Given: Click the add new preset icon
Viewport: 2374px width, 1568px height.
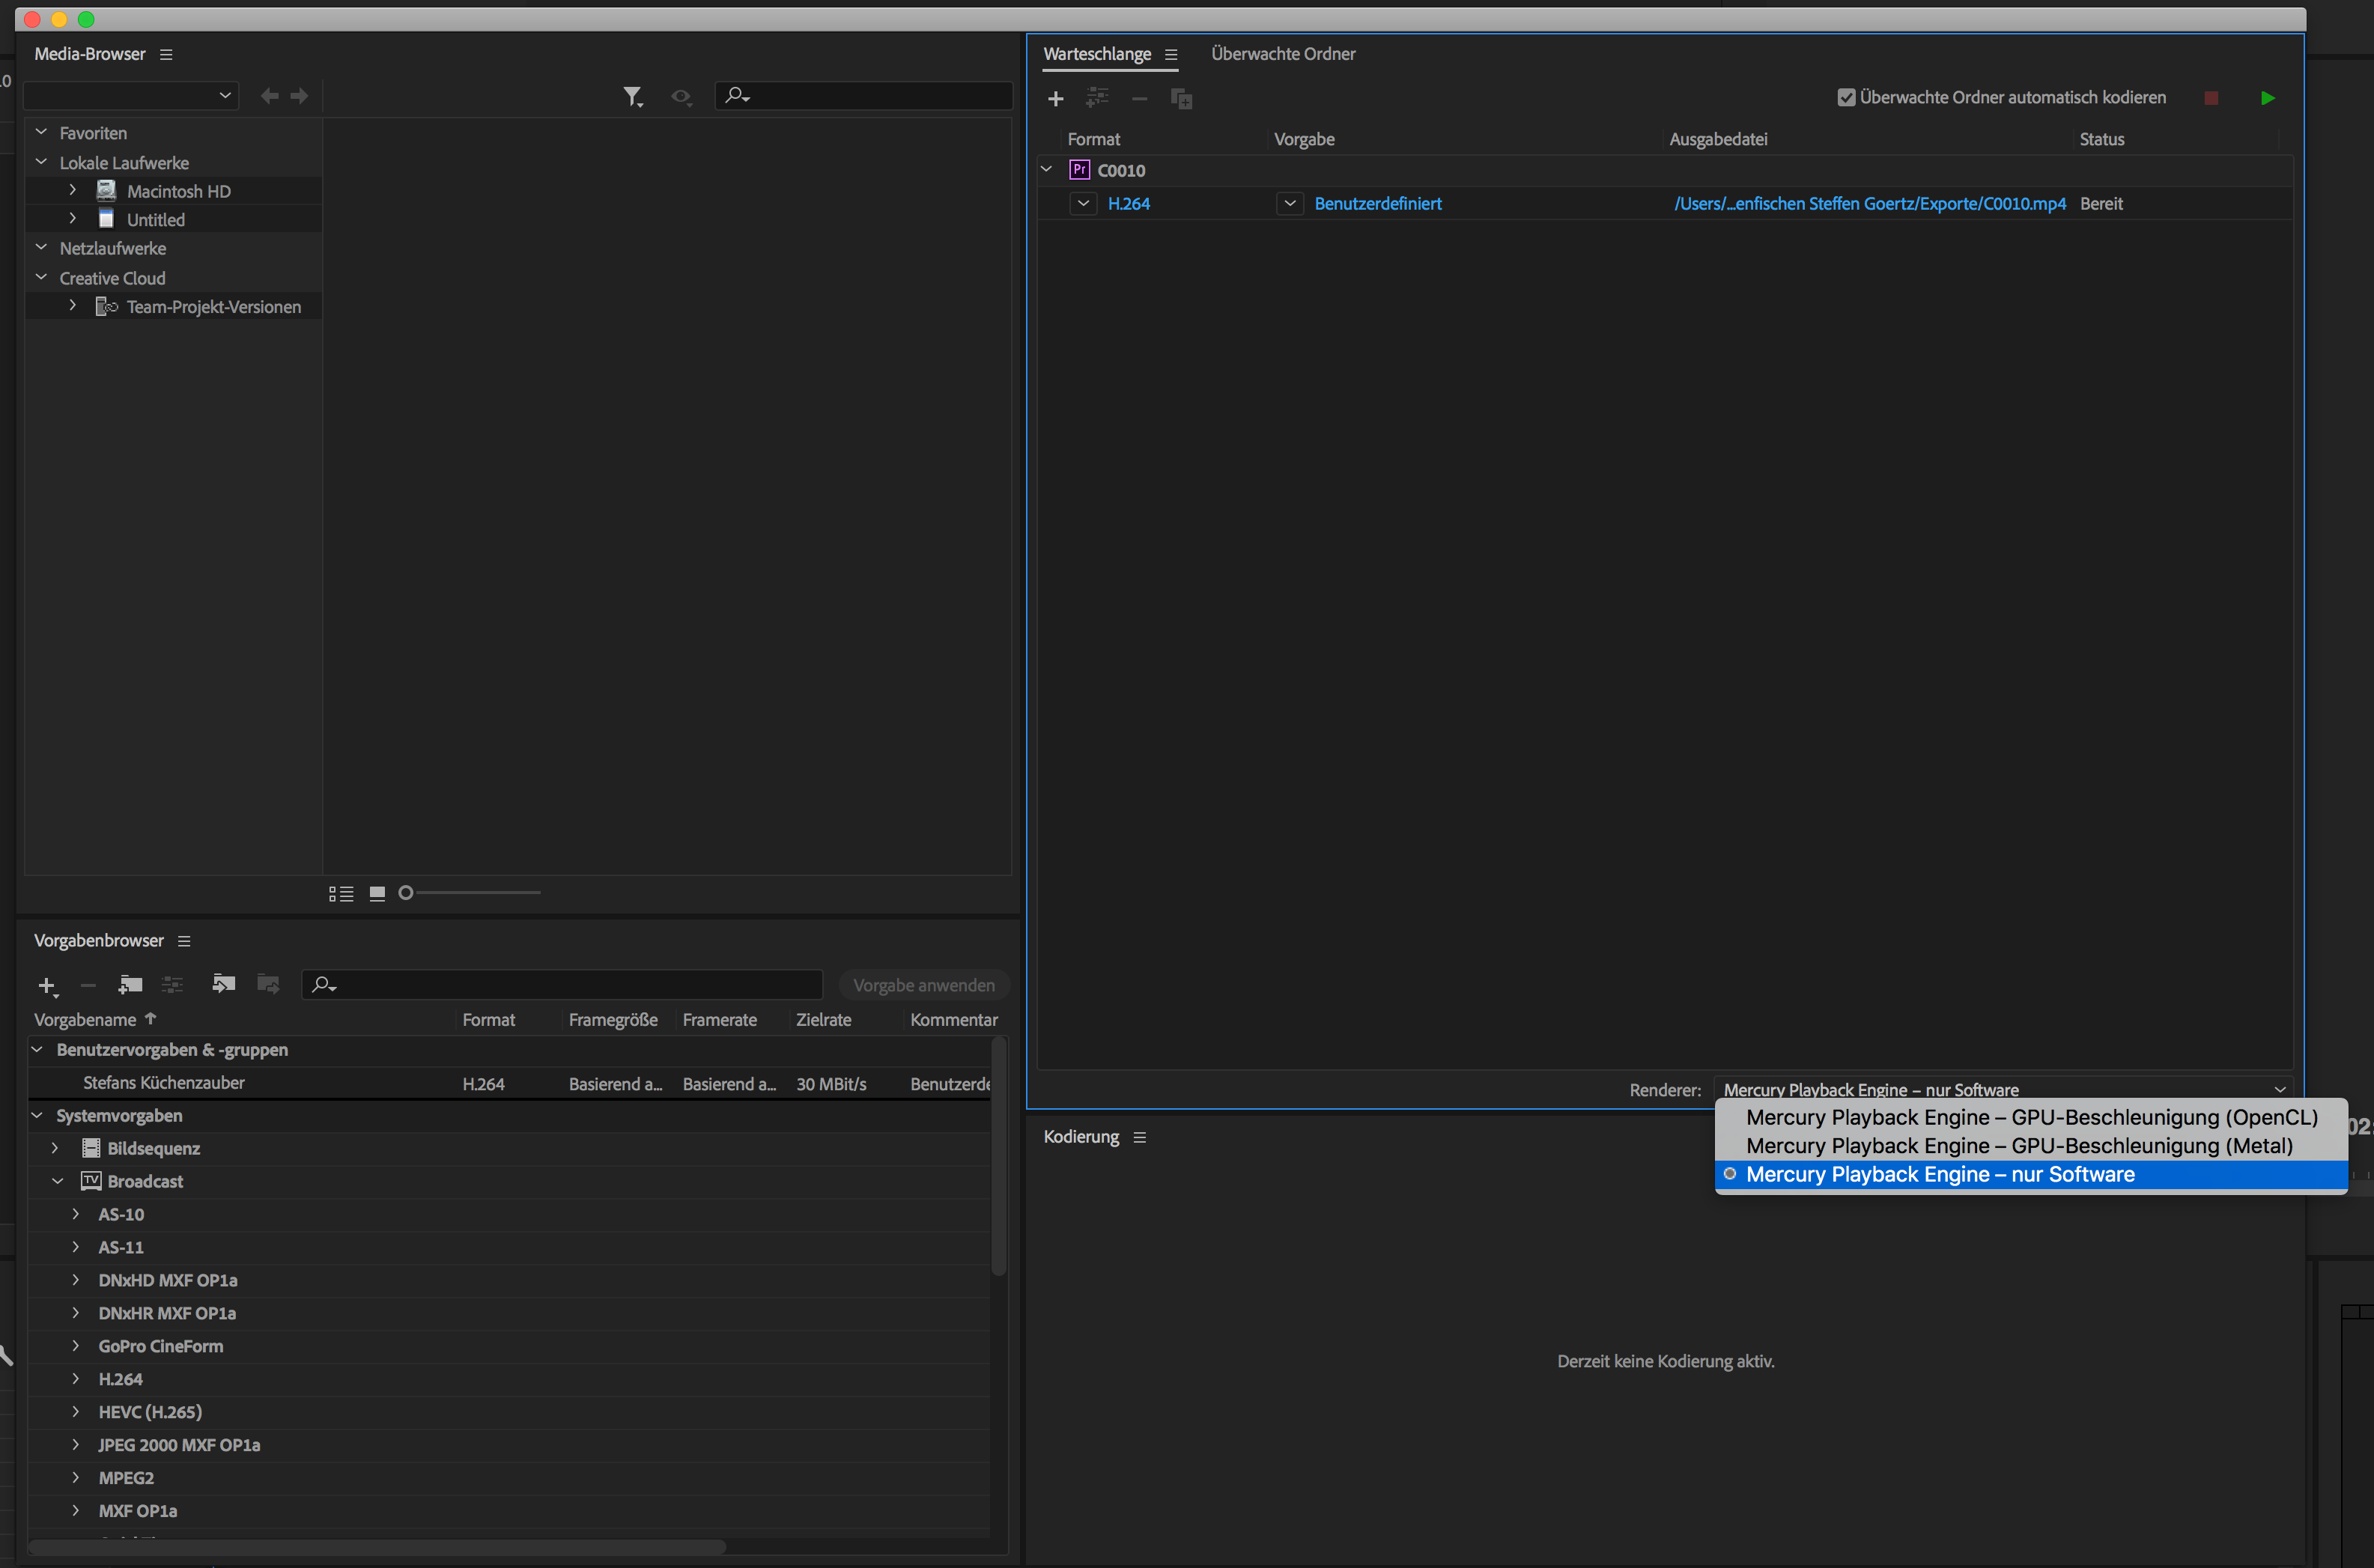Looking at the screenshot, I should tap(47, 983).
